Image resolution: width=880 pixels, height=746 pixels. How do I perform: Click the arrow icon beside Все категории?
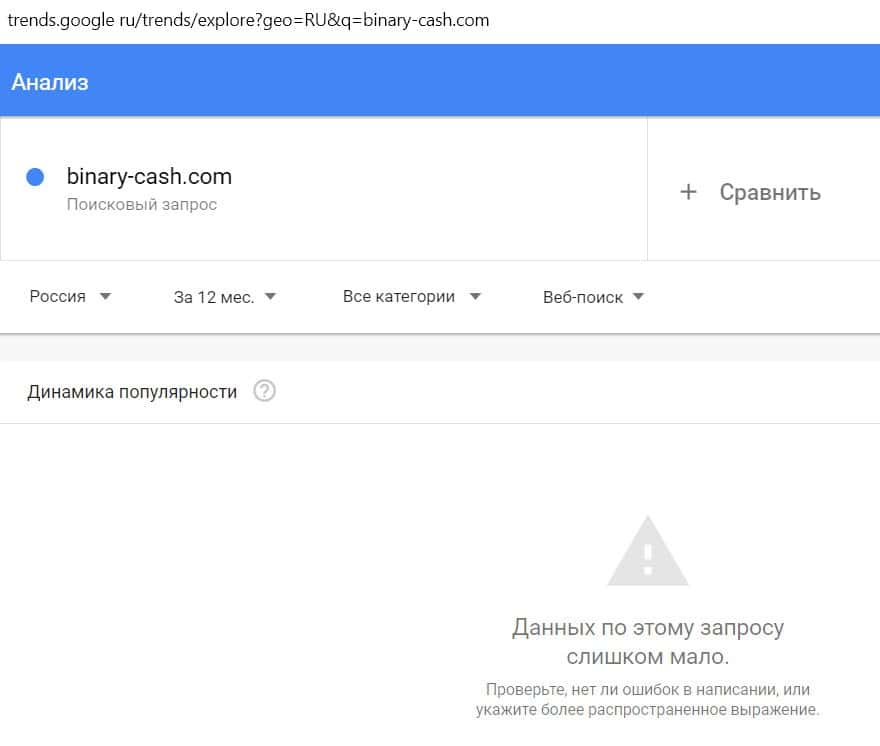pos(475,296)
